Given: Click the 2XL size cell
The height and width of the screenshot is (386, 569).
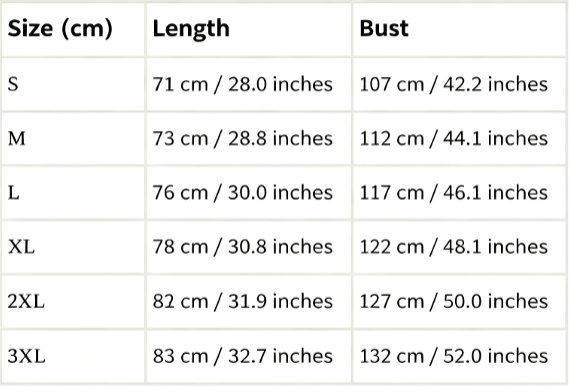Looking at the screenshot, I should pyautogui.click(x=73, y=301).
